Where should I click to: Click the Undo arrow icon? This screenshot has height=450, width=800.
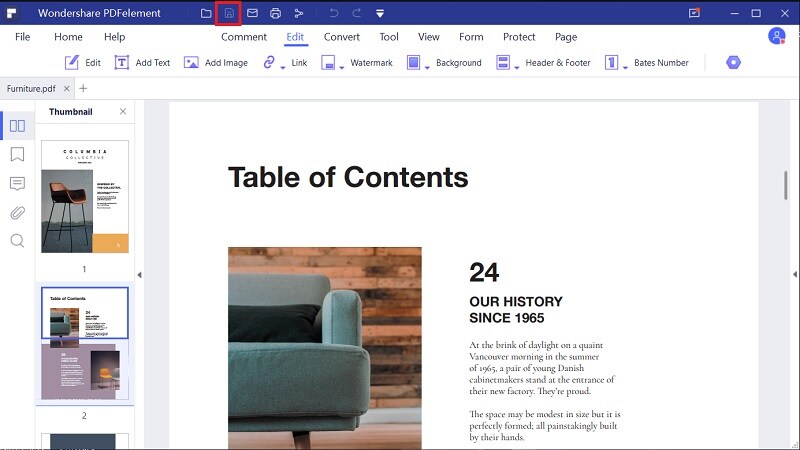[x=334, y=13]
